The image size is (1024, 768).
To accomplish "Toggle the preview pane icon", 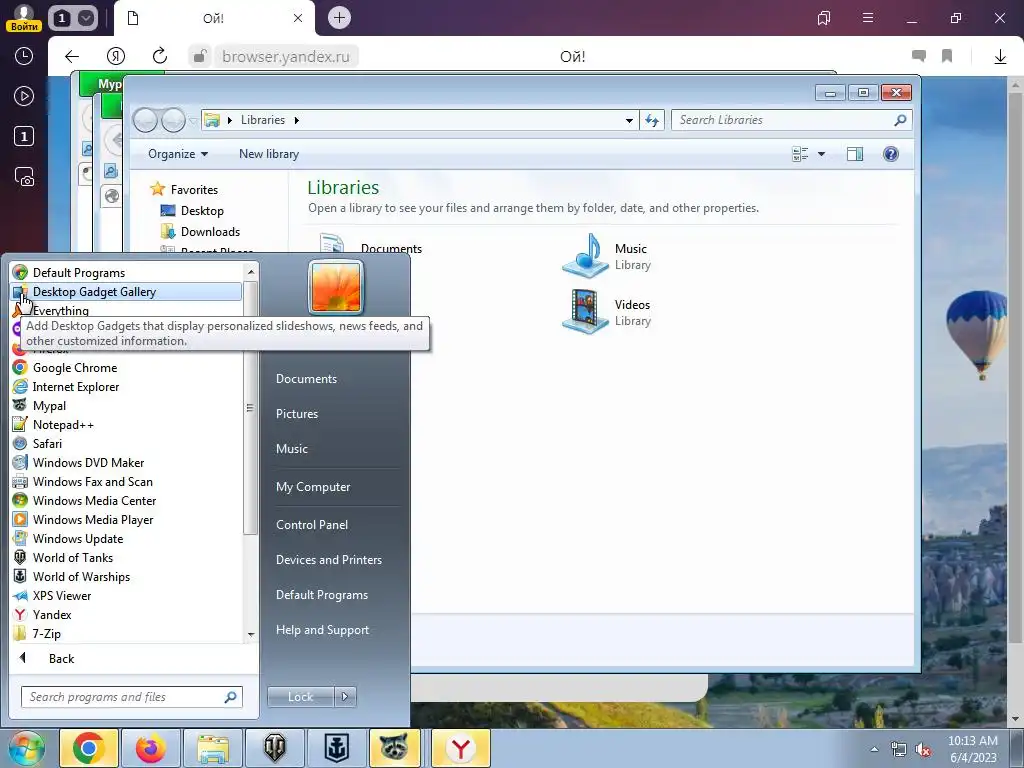I will (855, 154).
